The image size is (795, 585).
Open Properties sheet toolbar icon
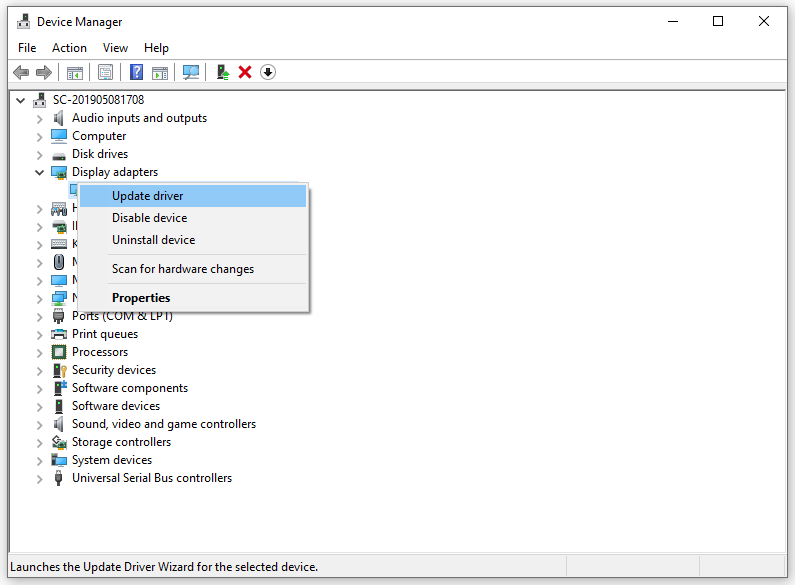pos(105,72)
